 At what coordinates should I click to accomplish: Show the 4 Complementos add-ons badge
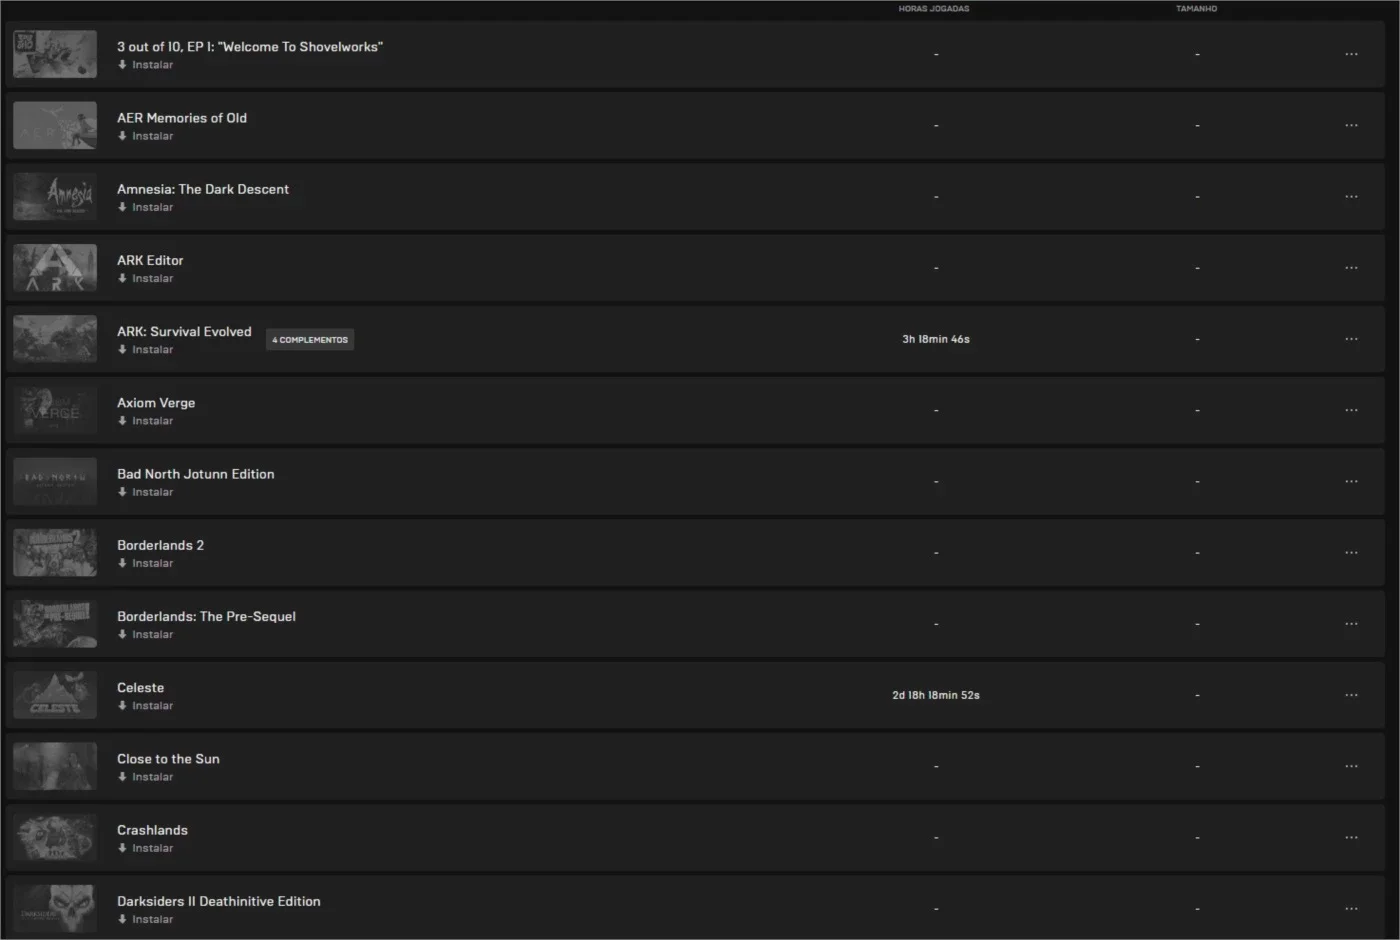coord(310,340)
